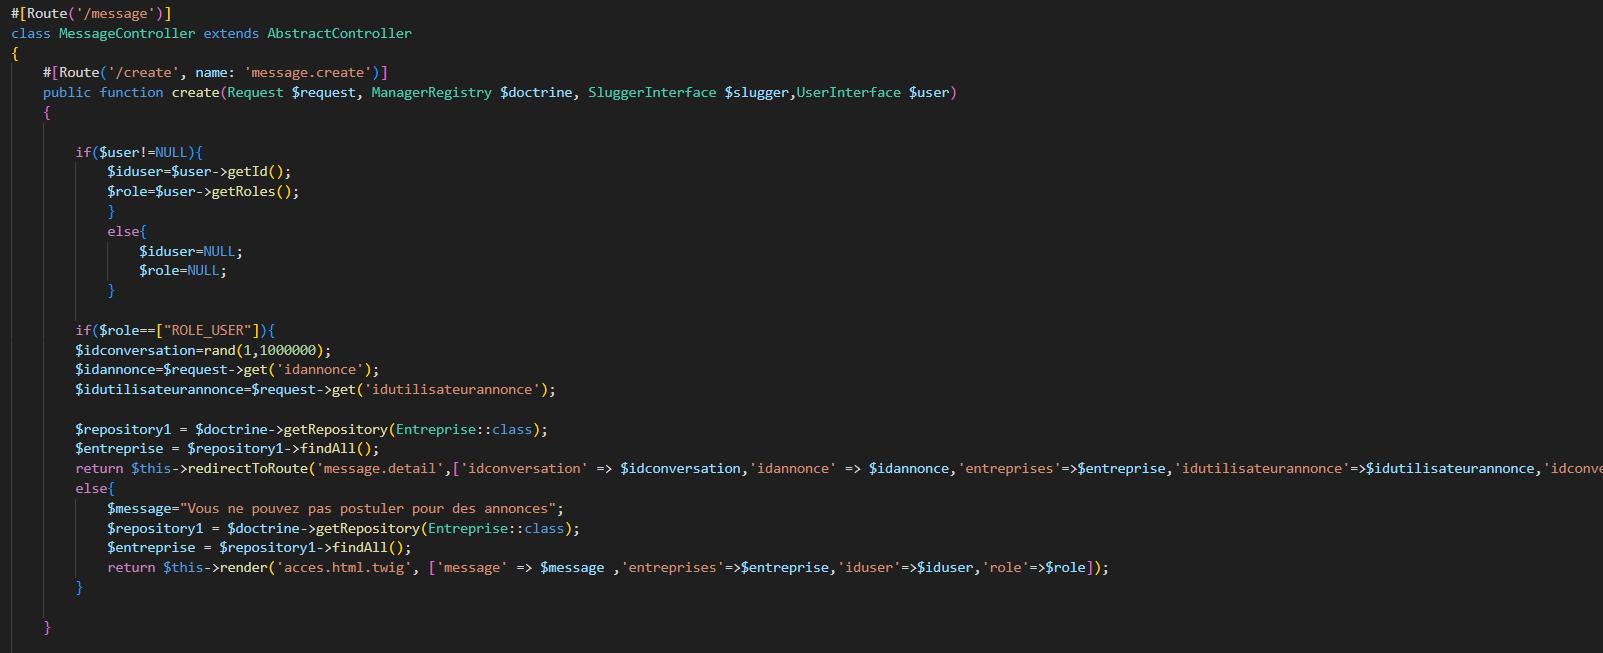This screenshot has height=653, width=1603.
Task: Click the rand function call
Action: 219,350
